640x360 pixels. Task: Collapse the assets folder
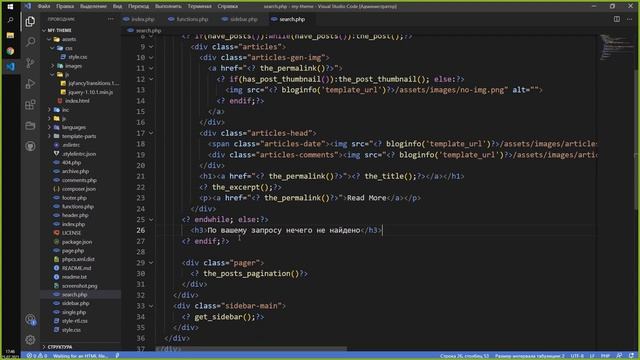click(49, 39)
